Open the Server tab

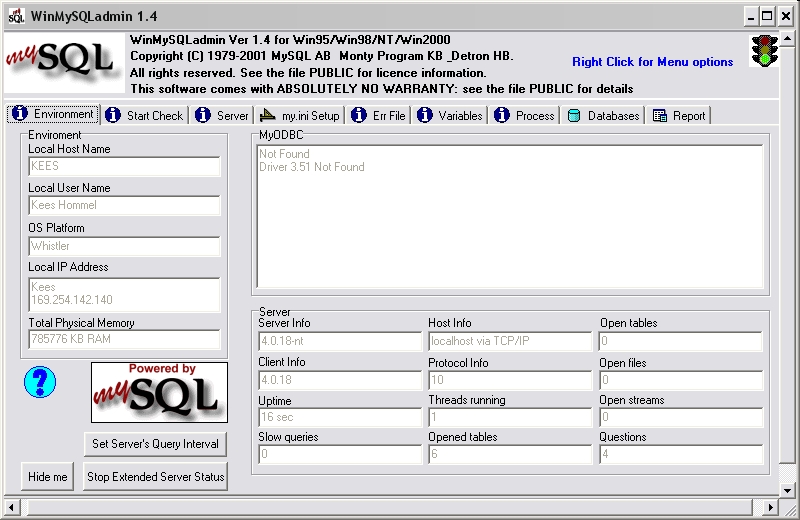pos(222,115)
